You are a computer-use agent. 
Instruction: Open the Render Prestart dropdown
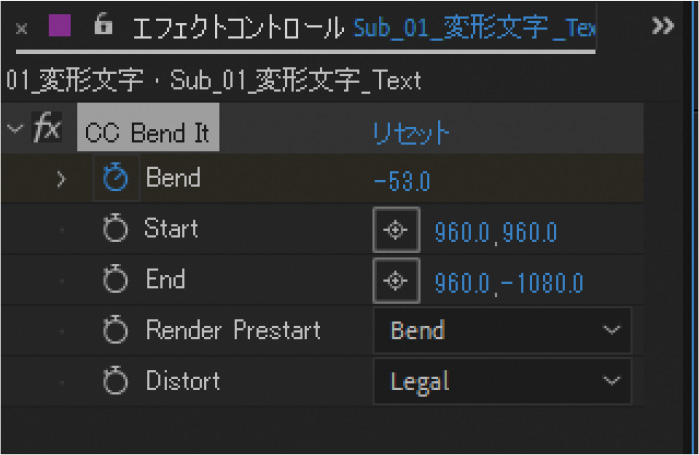click(x=502, y=331)
